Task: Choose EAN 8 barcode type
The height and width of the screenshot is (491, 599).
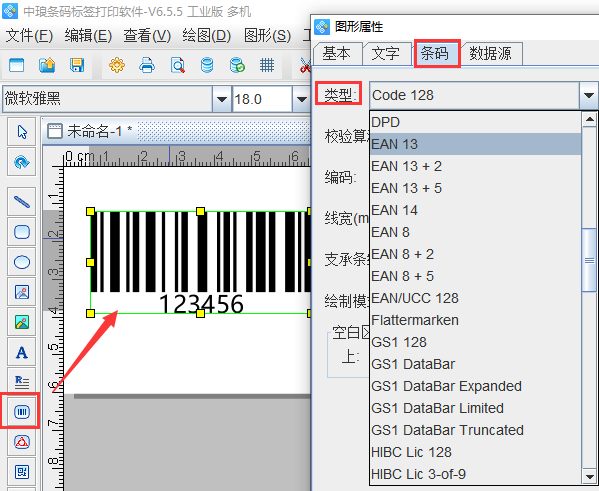Action: (475, 232)
